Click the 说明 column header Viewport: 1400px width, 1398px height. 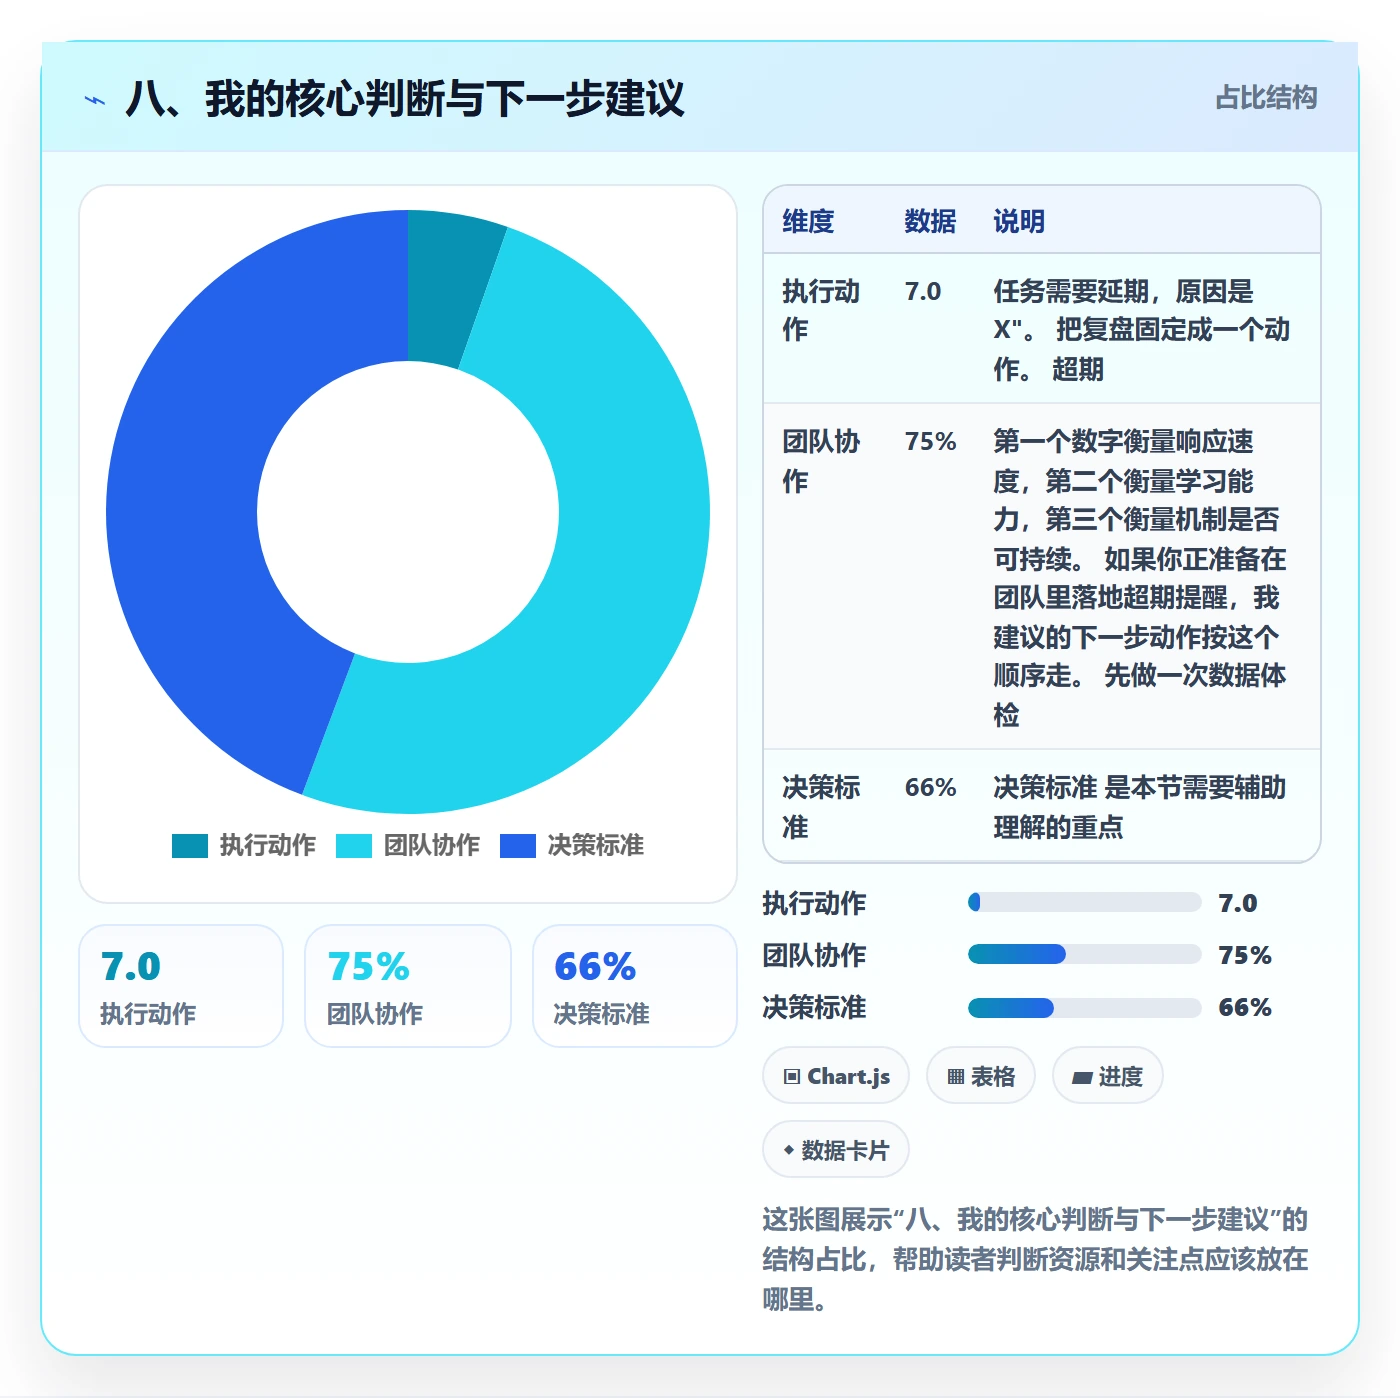(1019, 221)
